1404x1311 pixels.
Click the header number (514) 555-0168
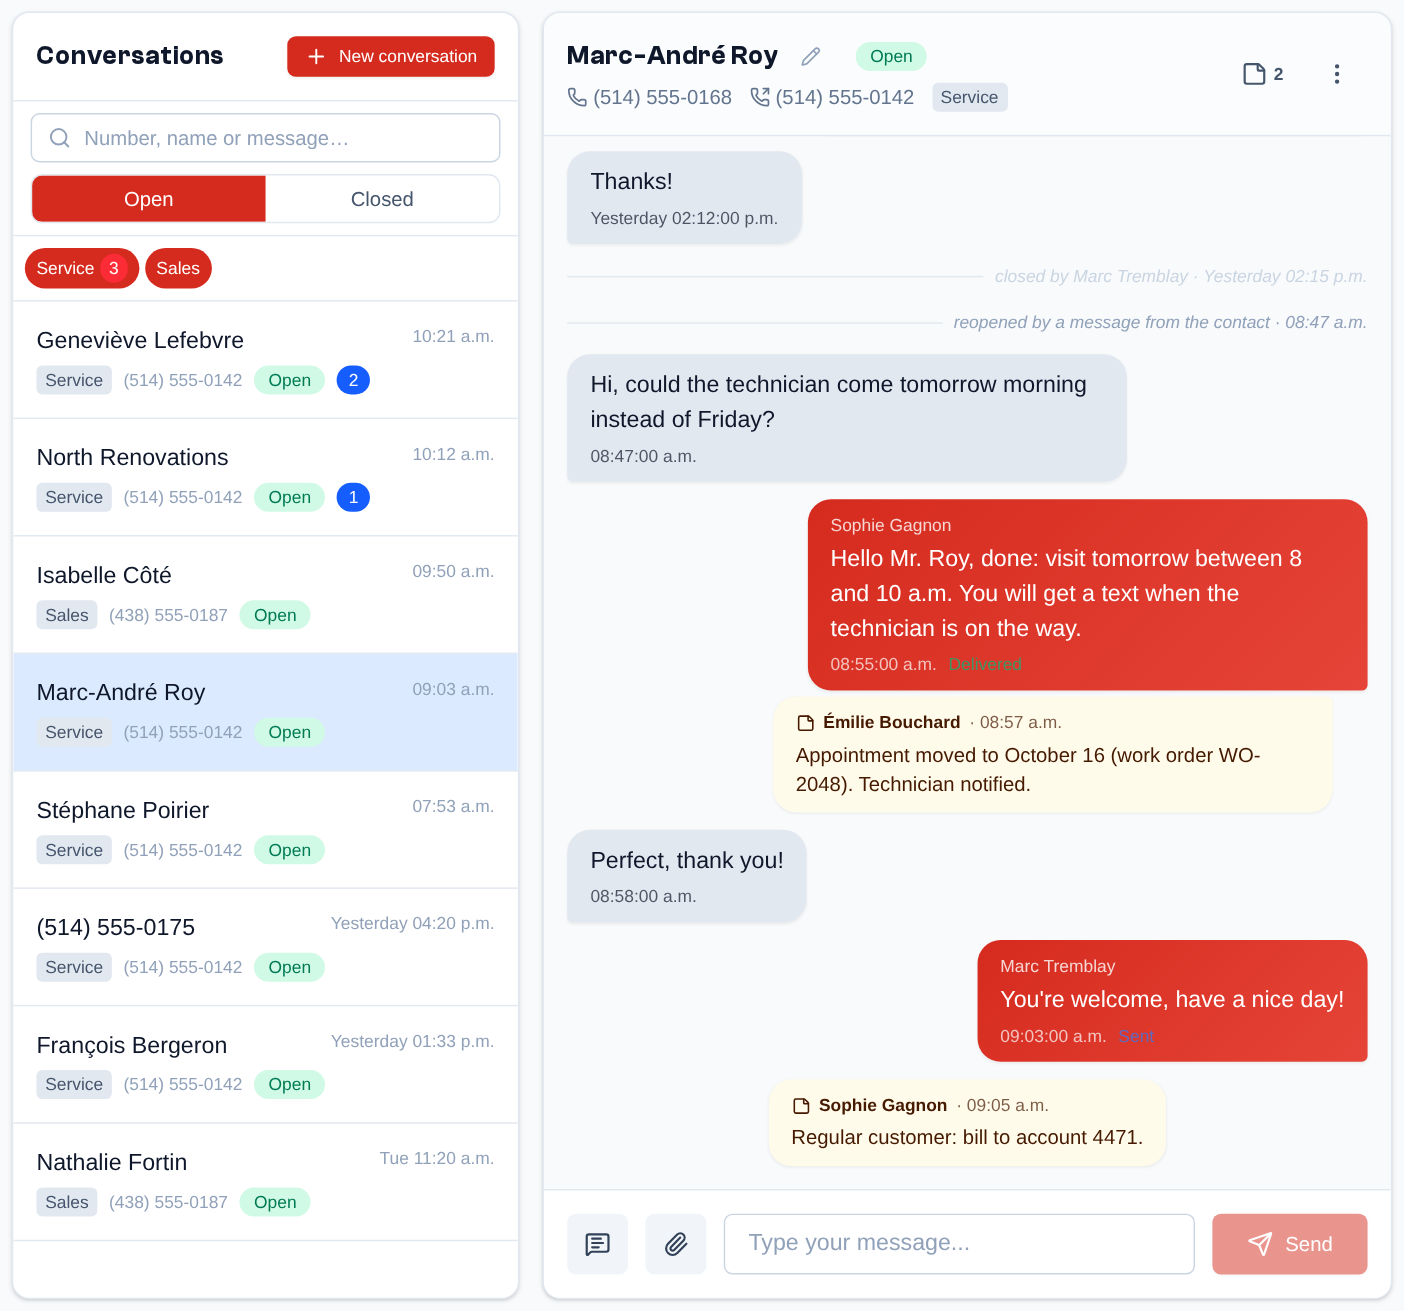pos(662,97)
